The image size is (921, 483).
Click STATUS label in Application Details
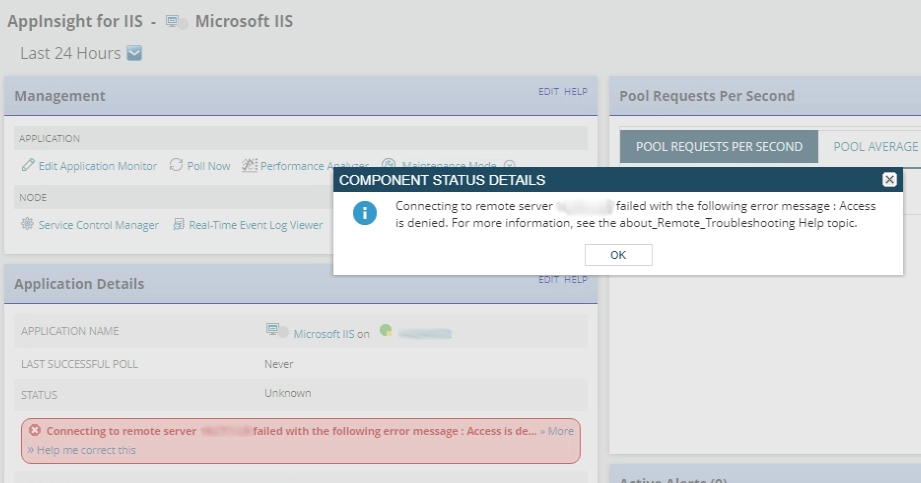tap(39, 395)
